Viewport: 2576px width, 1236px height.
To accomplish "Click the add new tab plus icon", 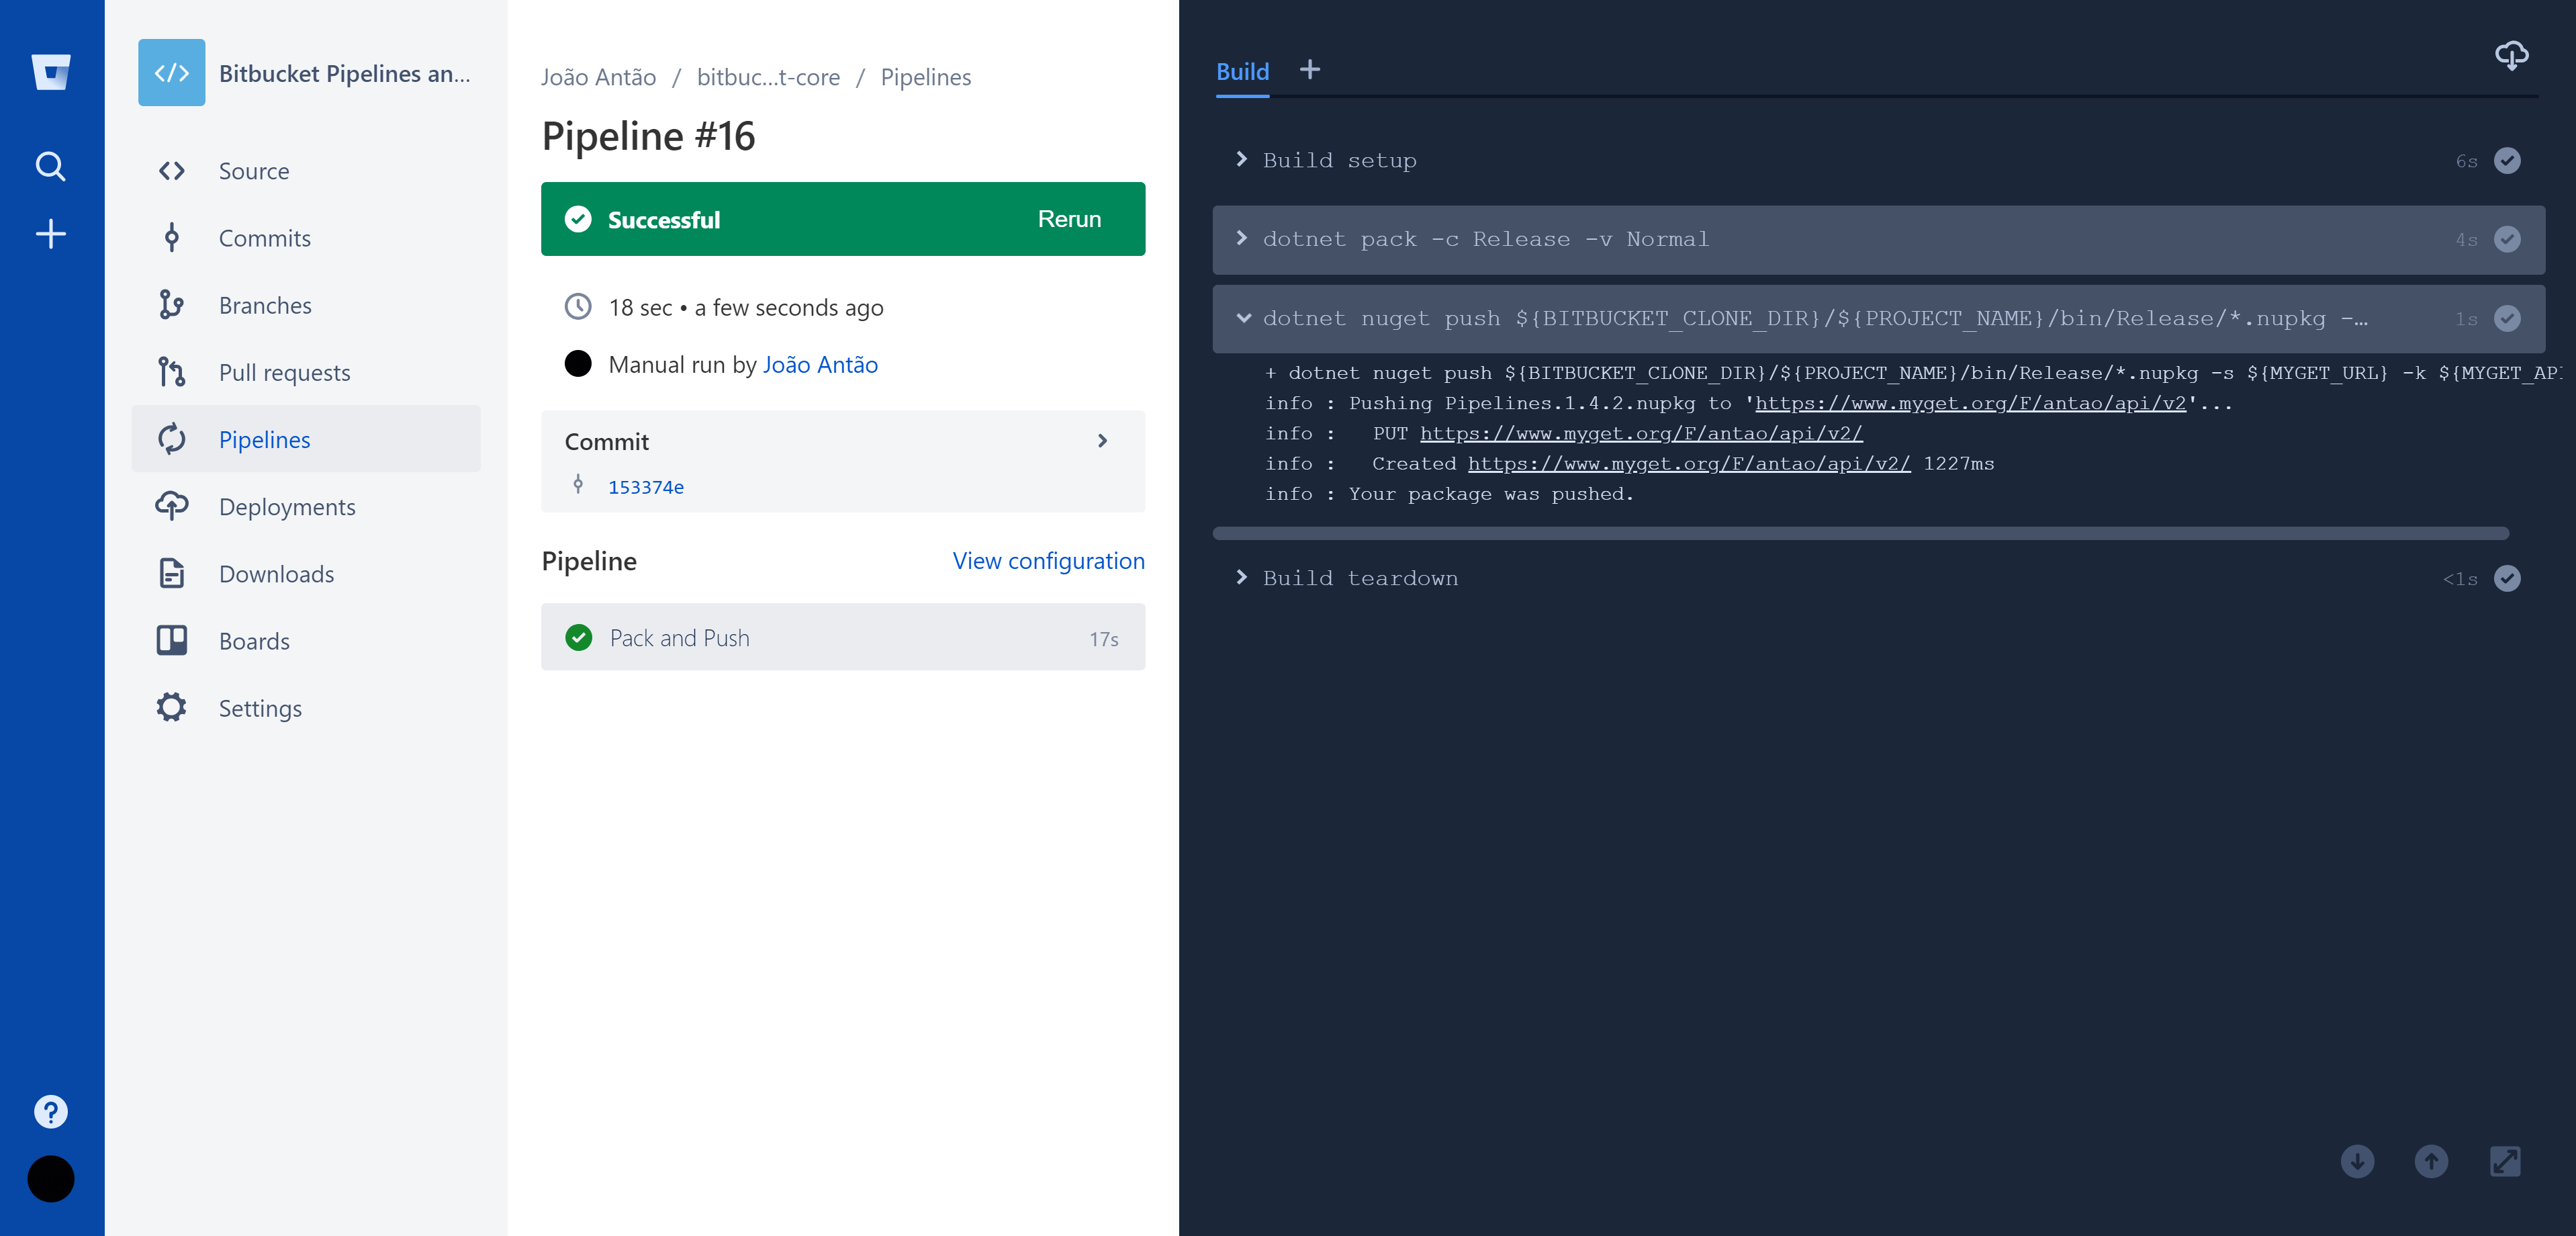I will [x=1309, y=69].
